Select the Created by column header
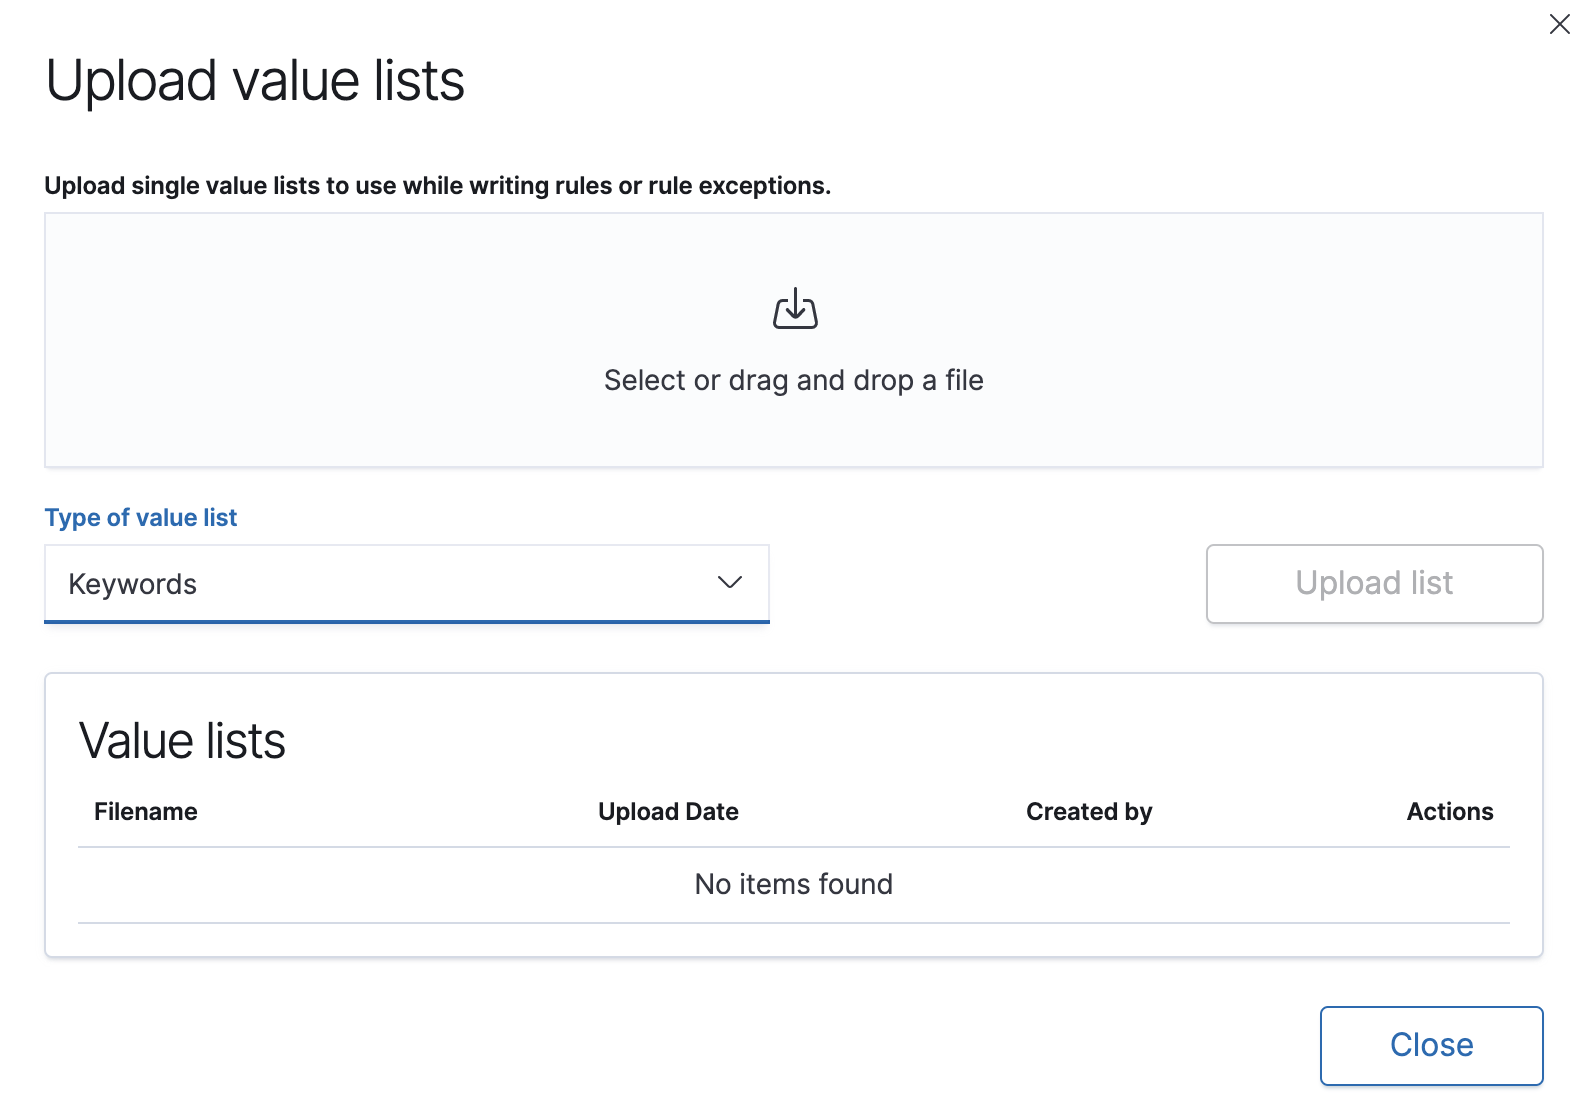This screenshot has width=1586, height=1108. point(1089,812)
